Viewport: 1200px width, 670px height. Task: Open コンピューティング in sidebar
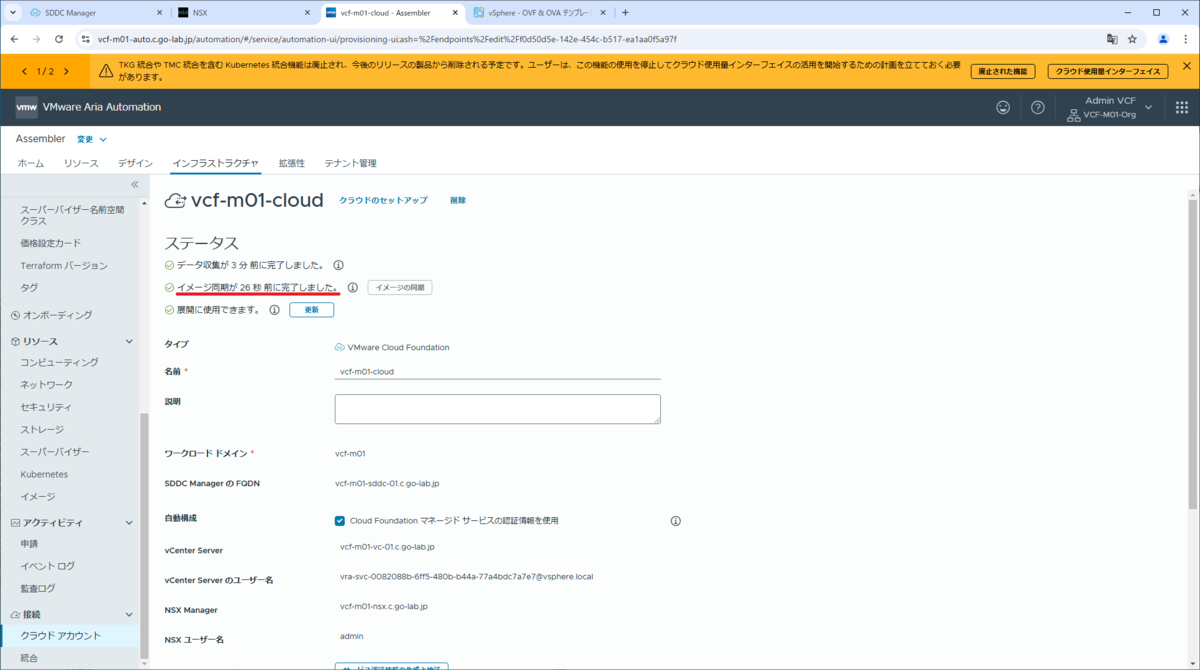coord(59,362)
